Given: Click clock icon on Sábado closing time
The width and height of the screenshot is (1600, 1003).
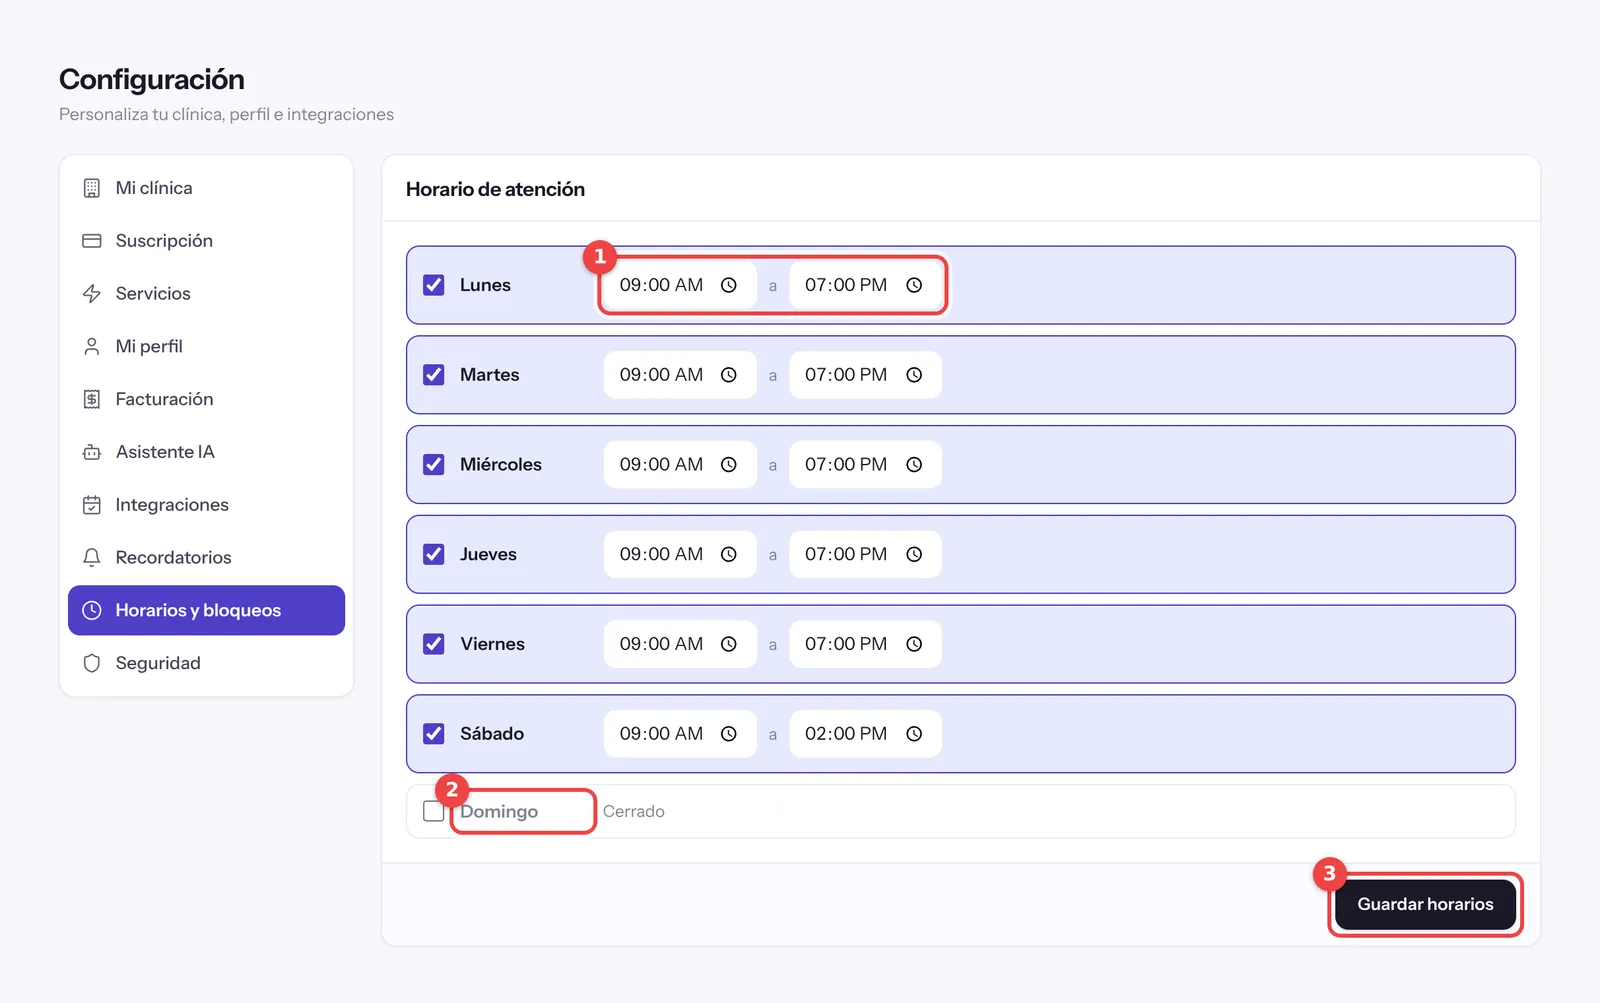Looking at the screenshot, I should point(914,734).
